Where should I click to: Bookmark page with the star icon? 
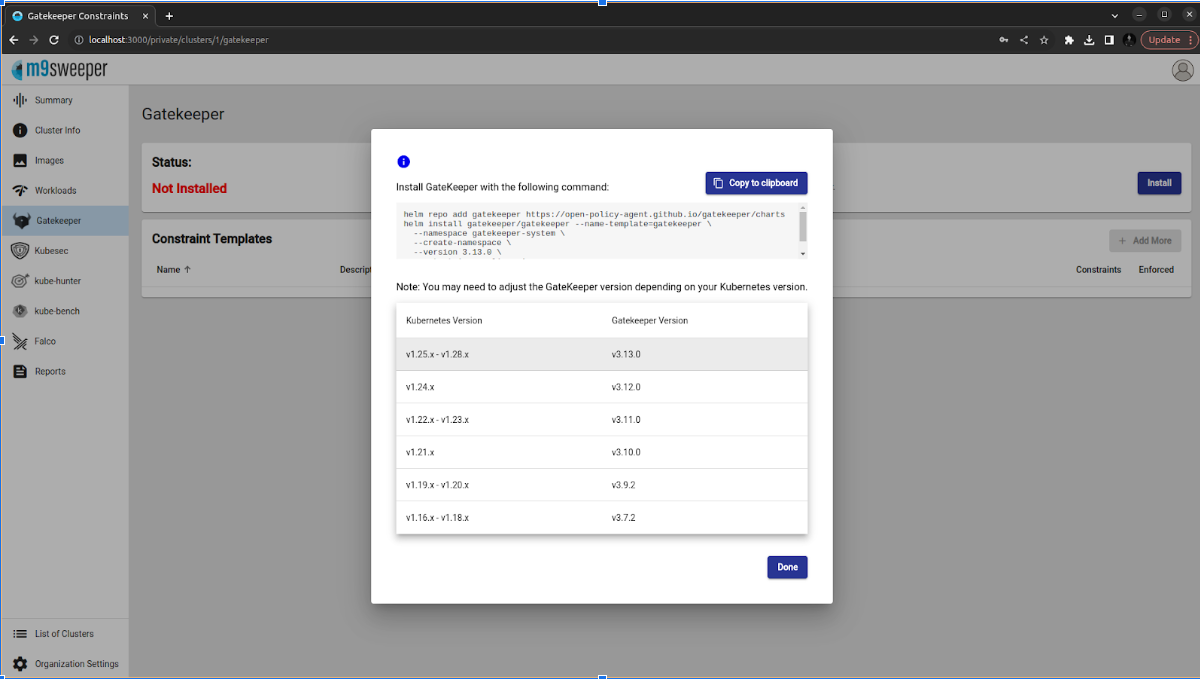[x=1044, y=40]
